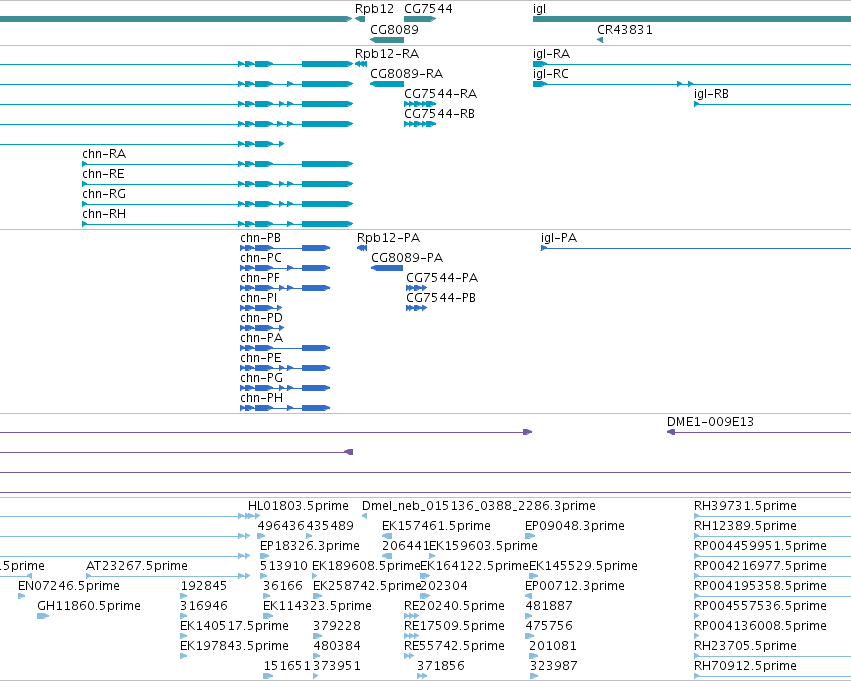The image size is (851, 681).
Task: Click the 192845 feature label
Action: coord(204,585)
